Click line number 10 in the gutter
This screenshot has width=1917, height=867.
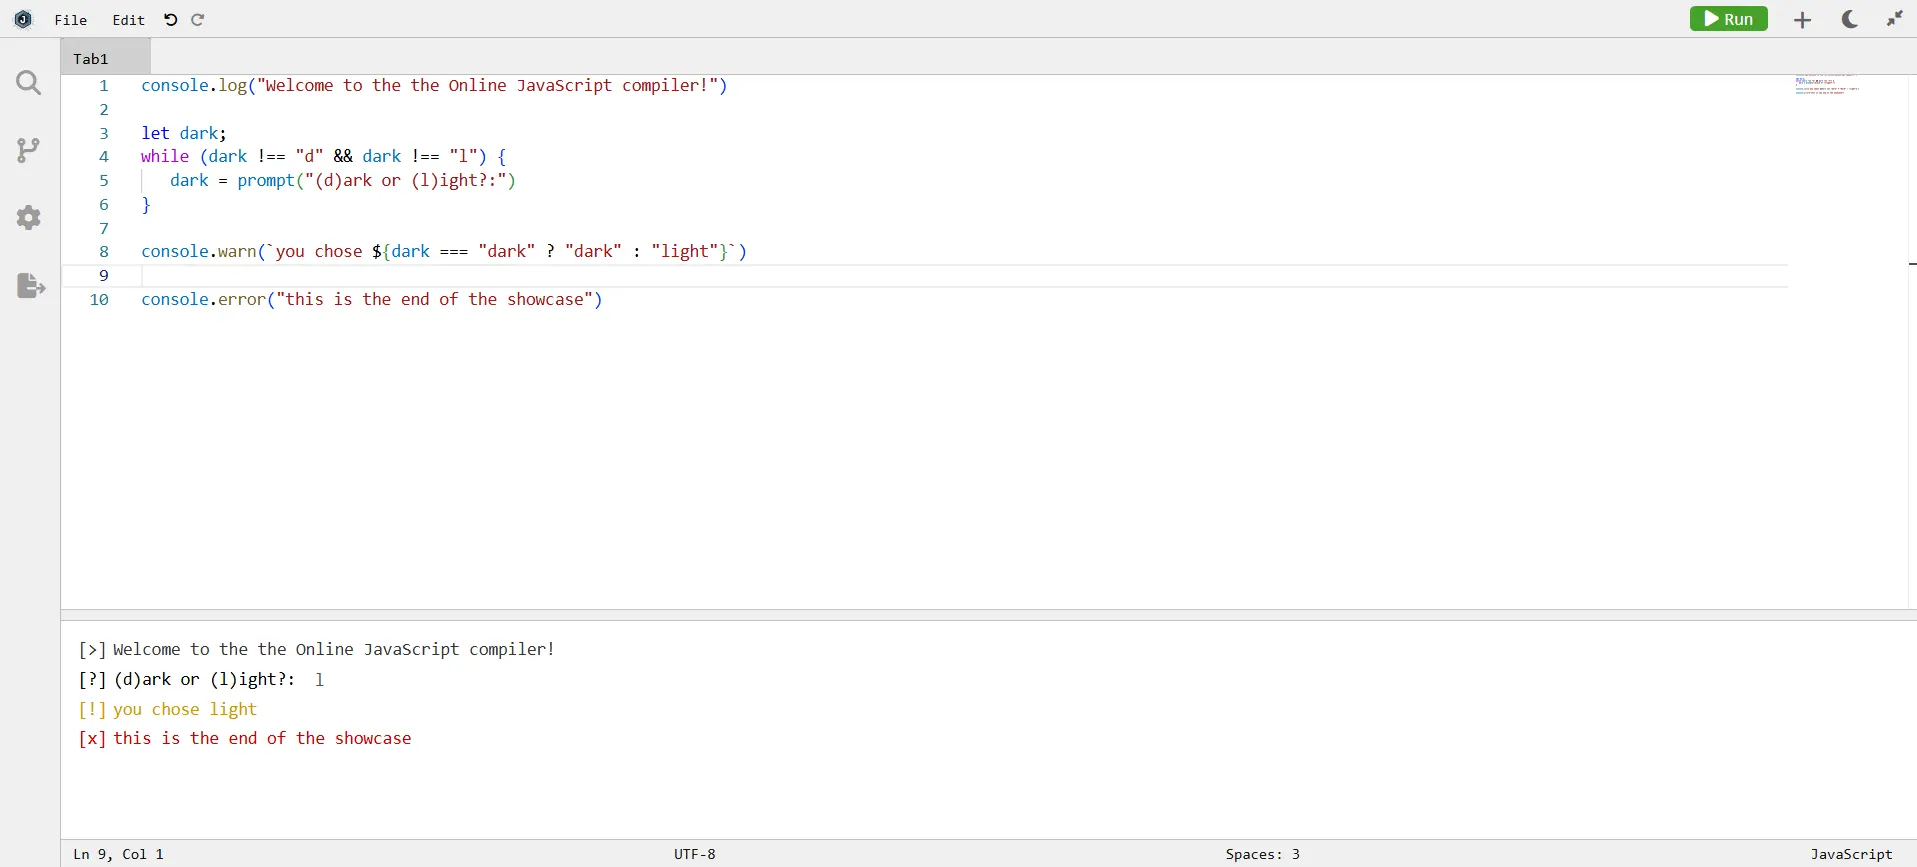point(99,300)
